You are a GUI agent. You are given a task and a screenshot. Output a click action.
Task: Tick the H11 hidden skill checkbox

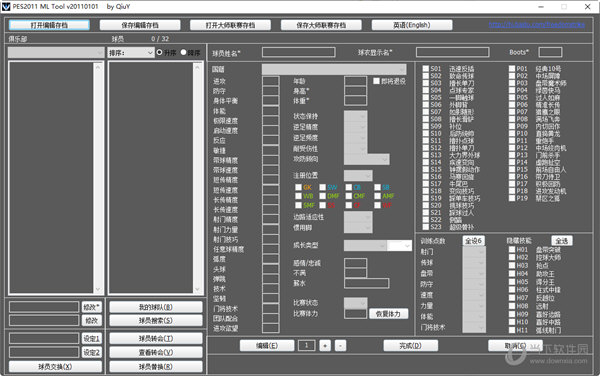(x=512, y=330)
